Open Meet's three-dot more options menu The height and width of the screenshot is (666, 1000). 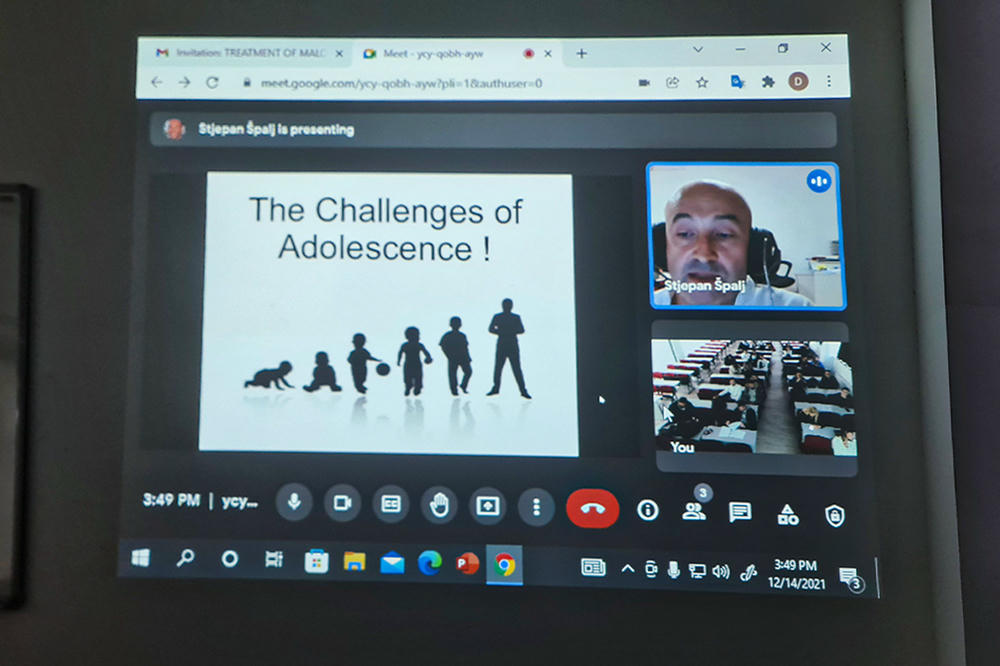(537, 507)
